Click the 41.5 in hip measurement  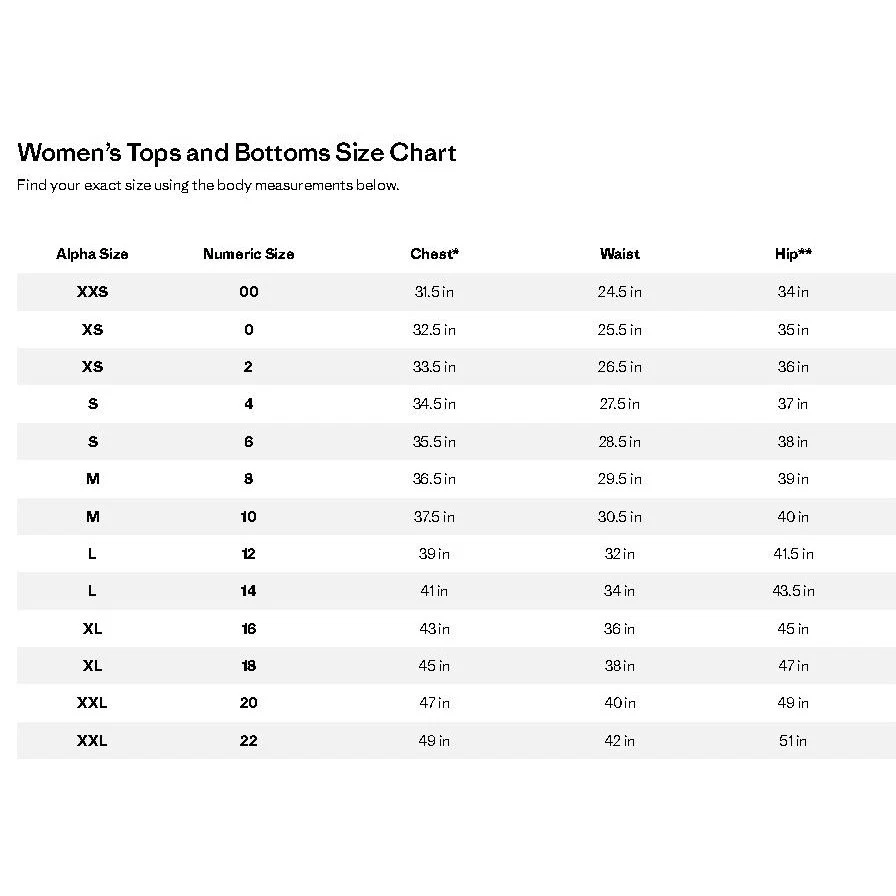click(x=793, y=554)
